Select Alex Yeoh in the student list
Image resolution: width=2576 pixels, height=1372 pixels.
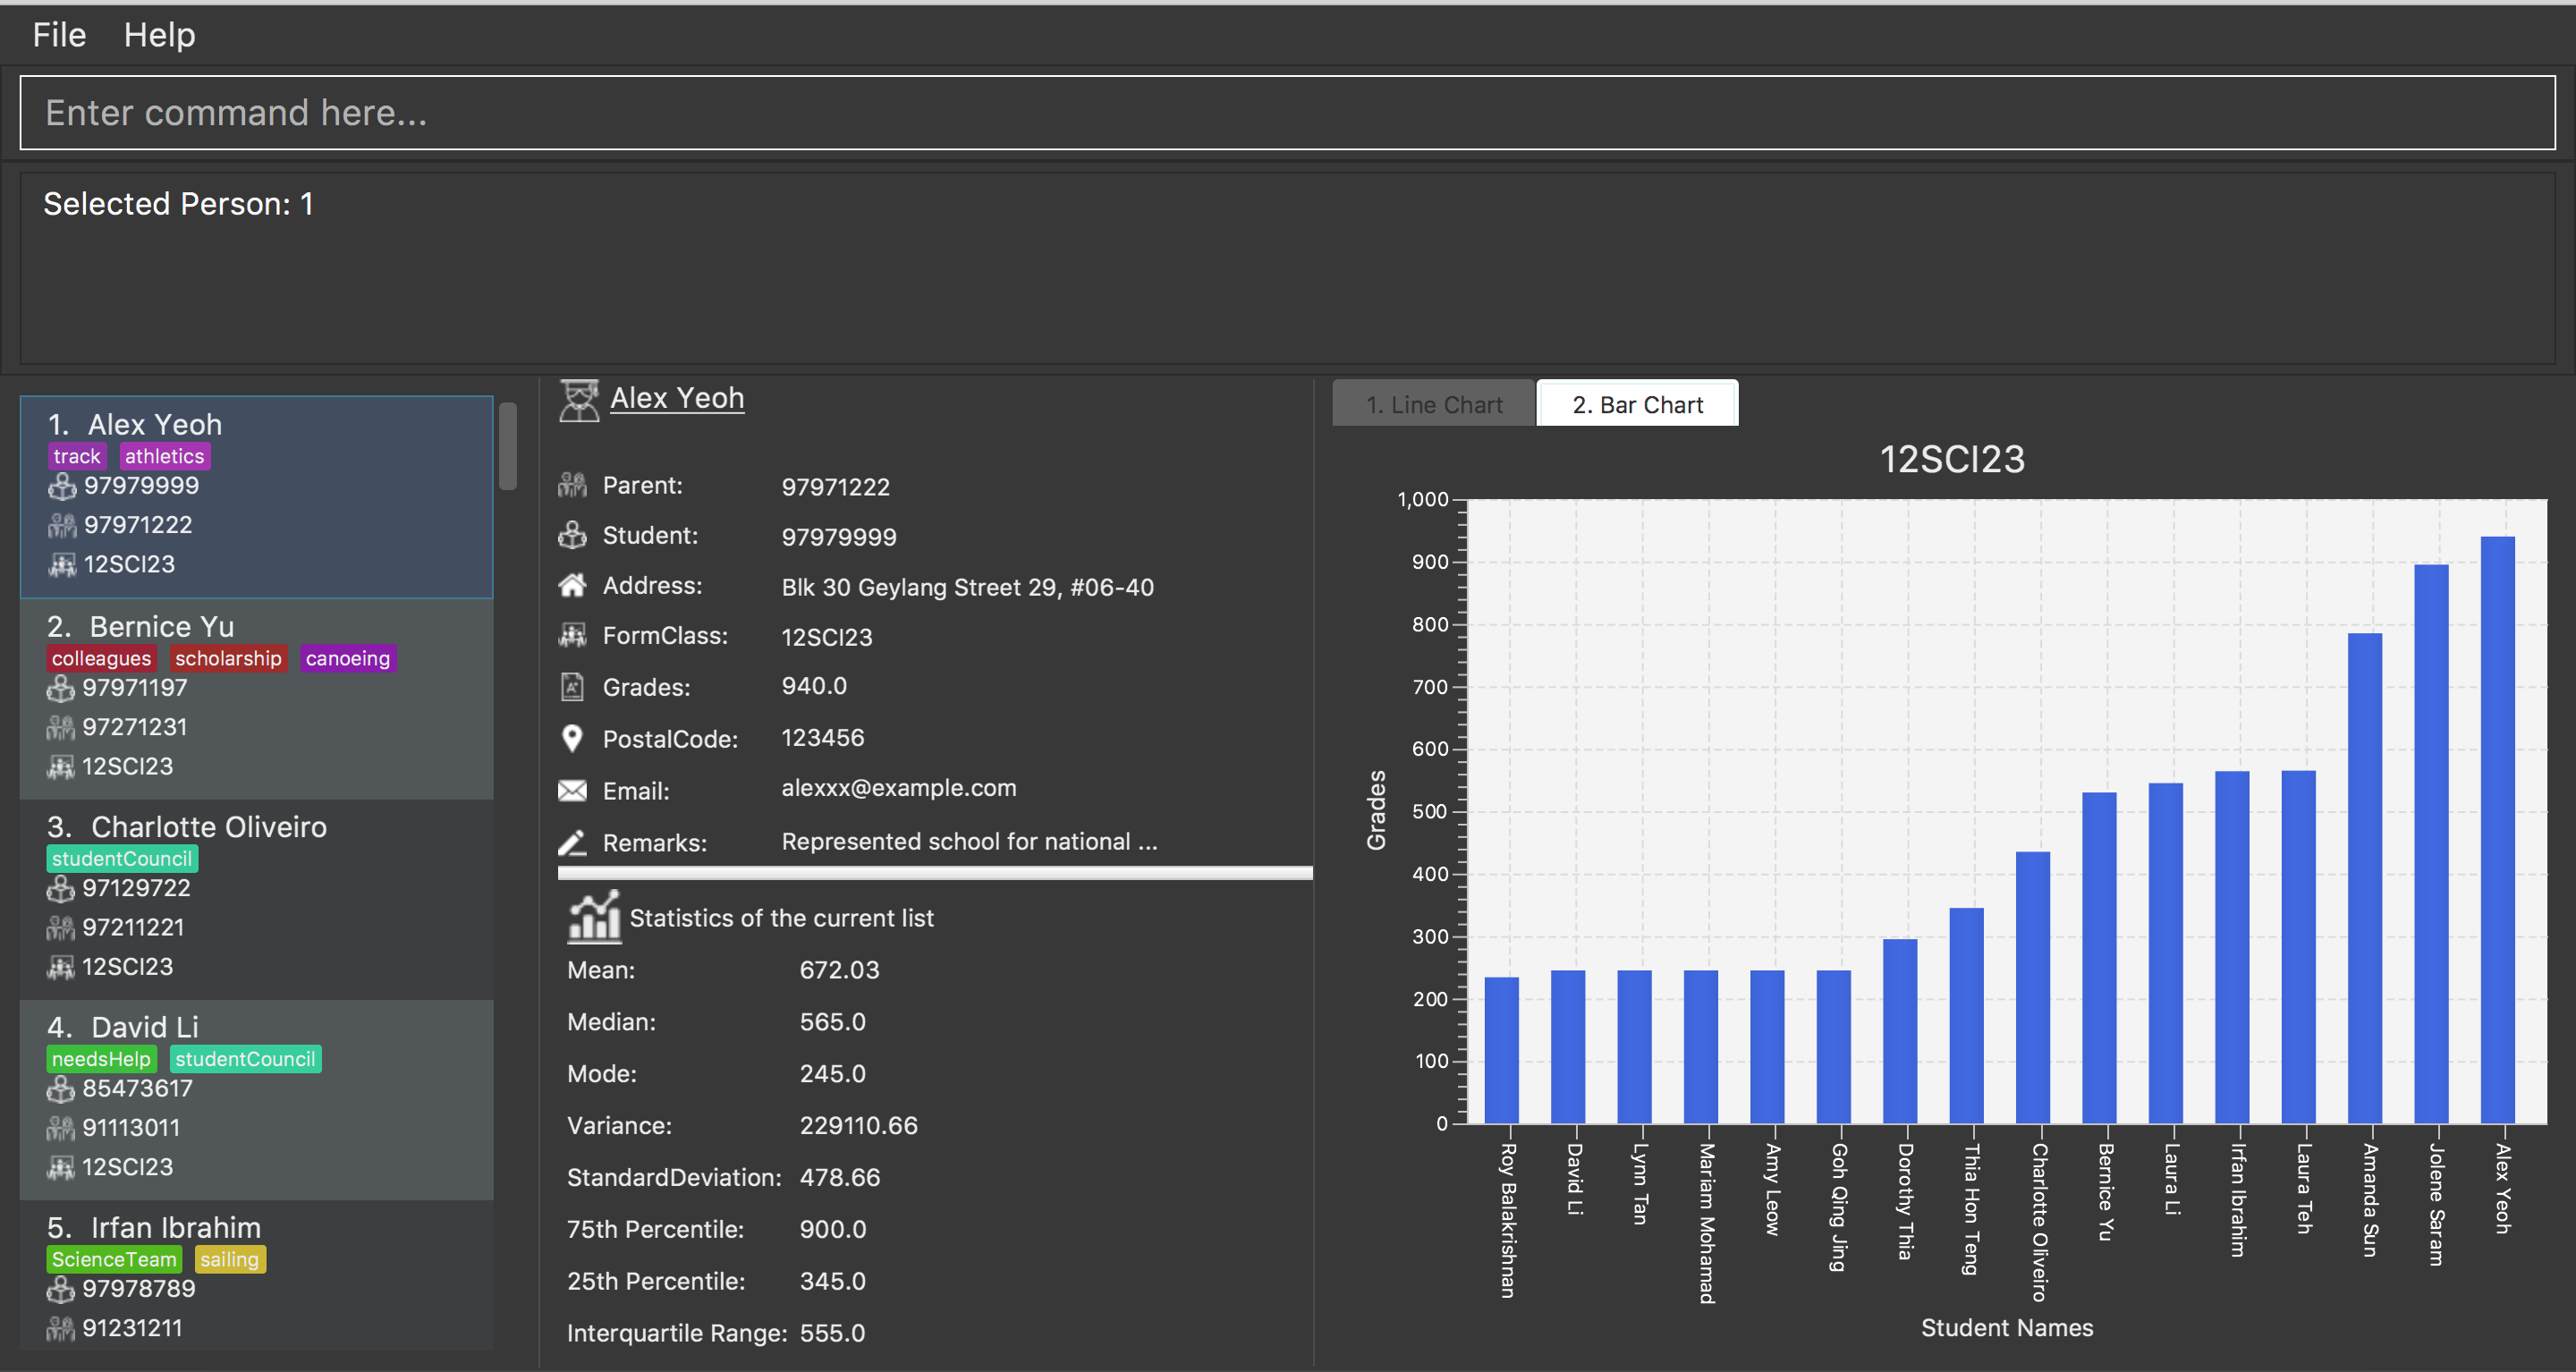pyautogui.click(x=256, y=497)
